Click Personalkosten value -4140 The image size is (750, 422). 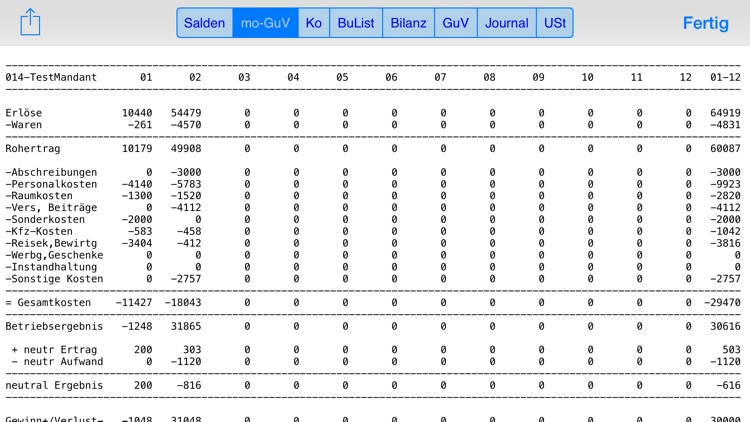137,184
